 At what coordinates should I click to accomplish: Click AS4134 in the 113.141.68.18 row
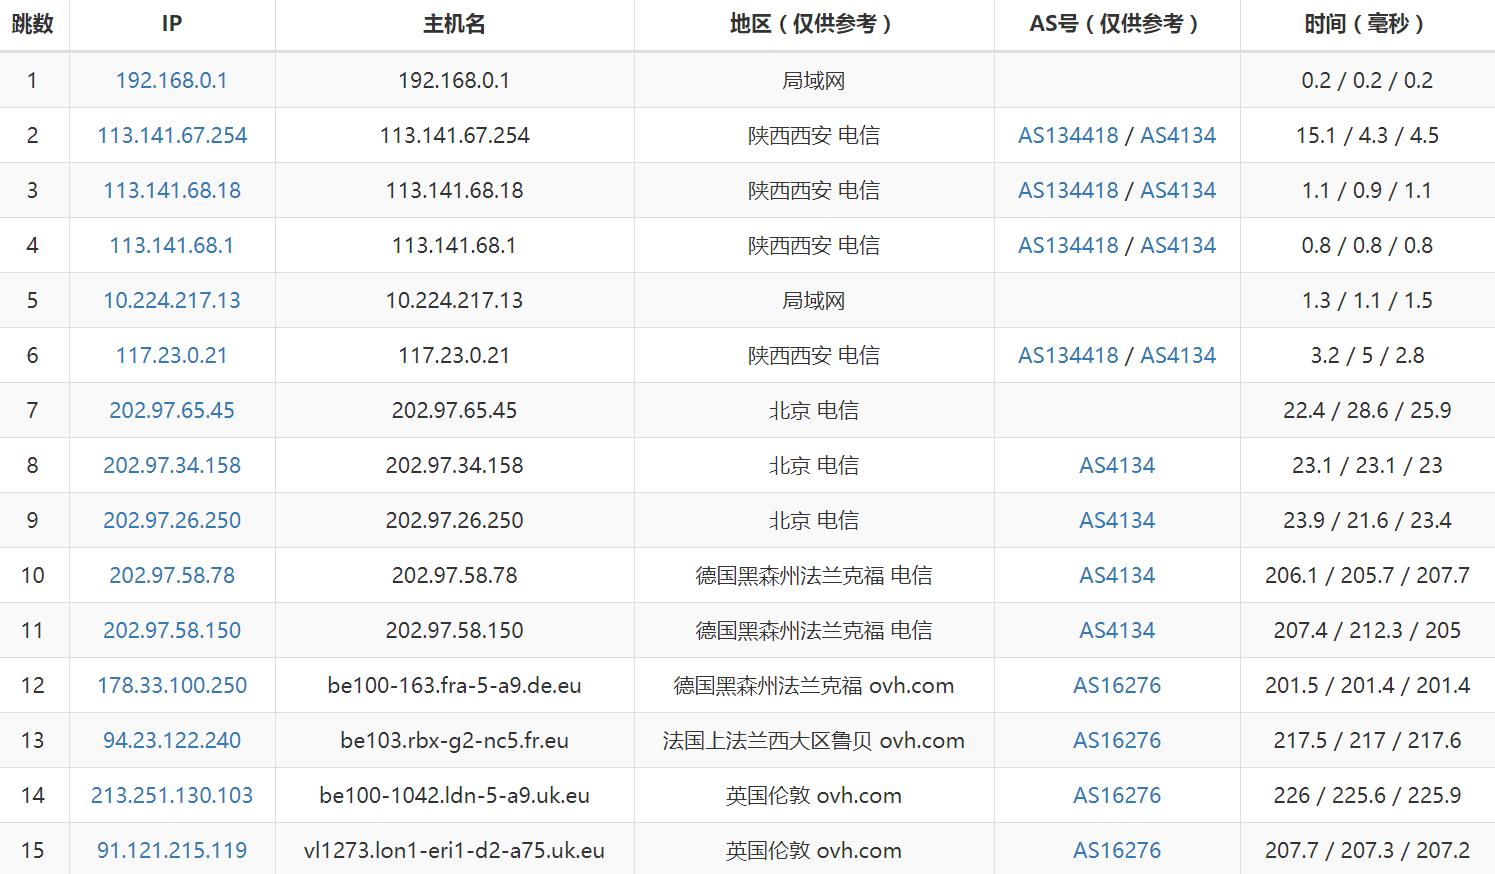click(1178, 190)
